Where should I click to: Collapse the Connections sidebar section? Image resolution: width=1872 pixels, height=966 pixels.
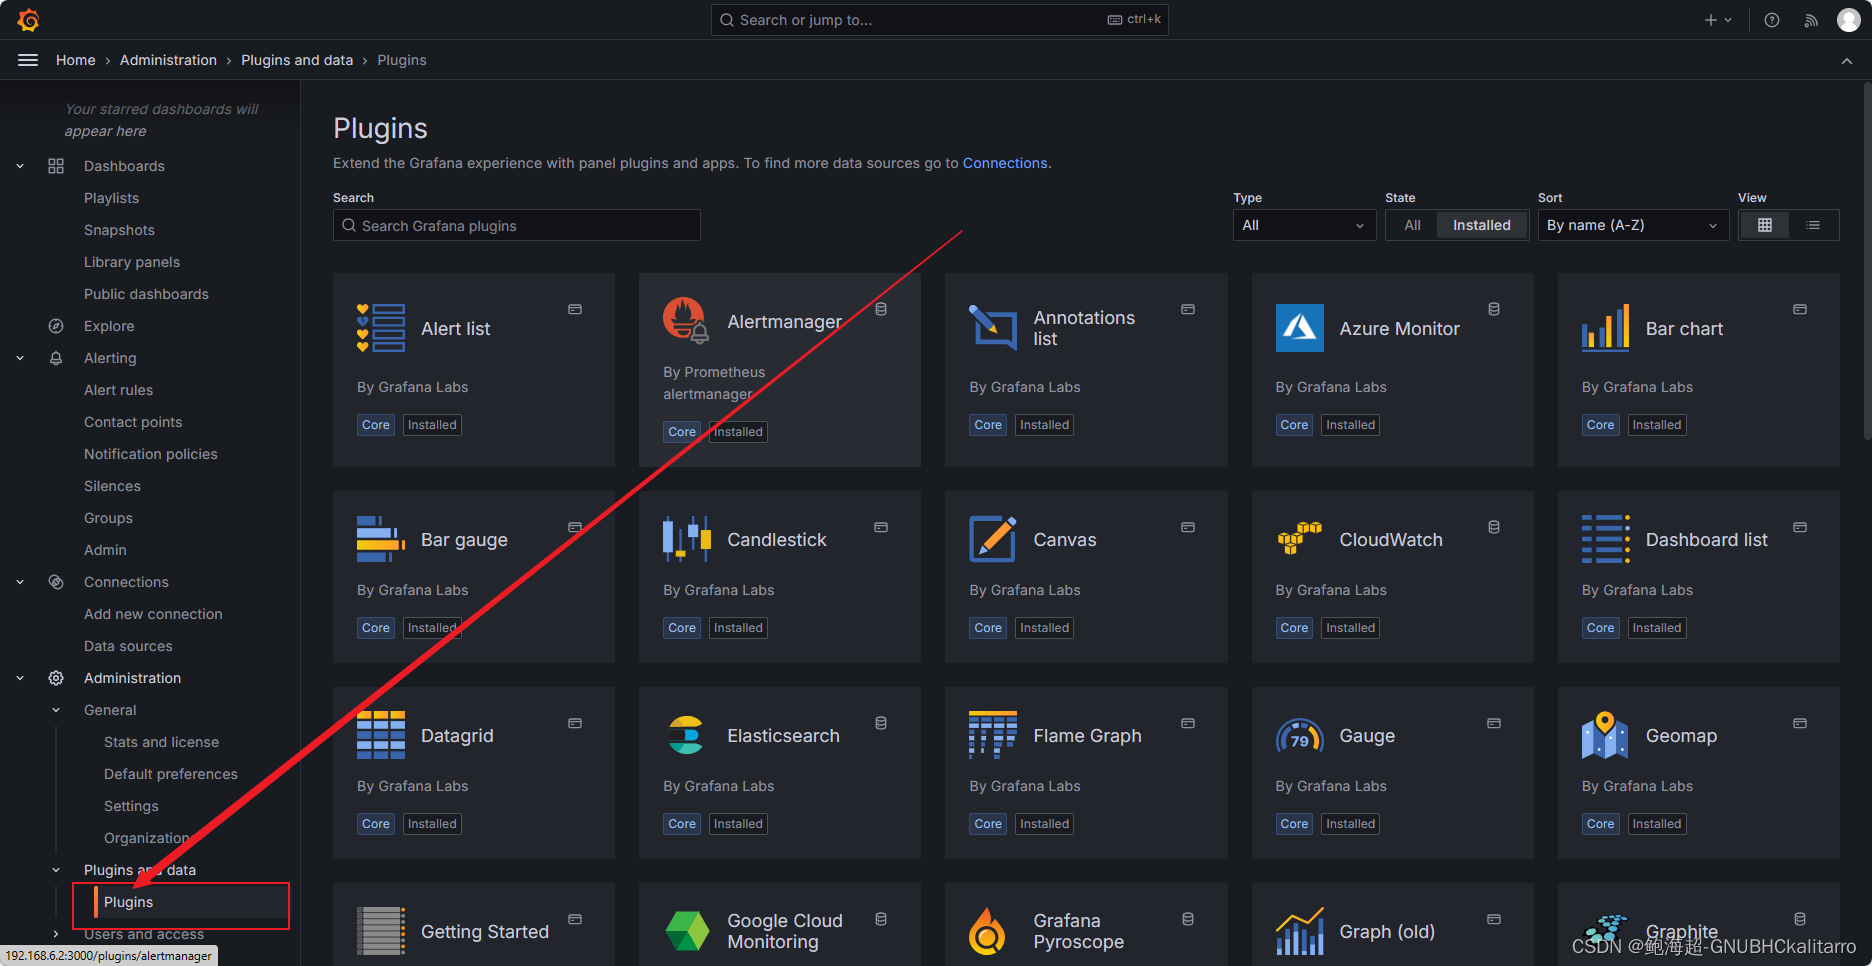(x=20, y=582)
